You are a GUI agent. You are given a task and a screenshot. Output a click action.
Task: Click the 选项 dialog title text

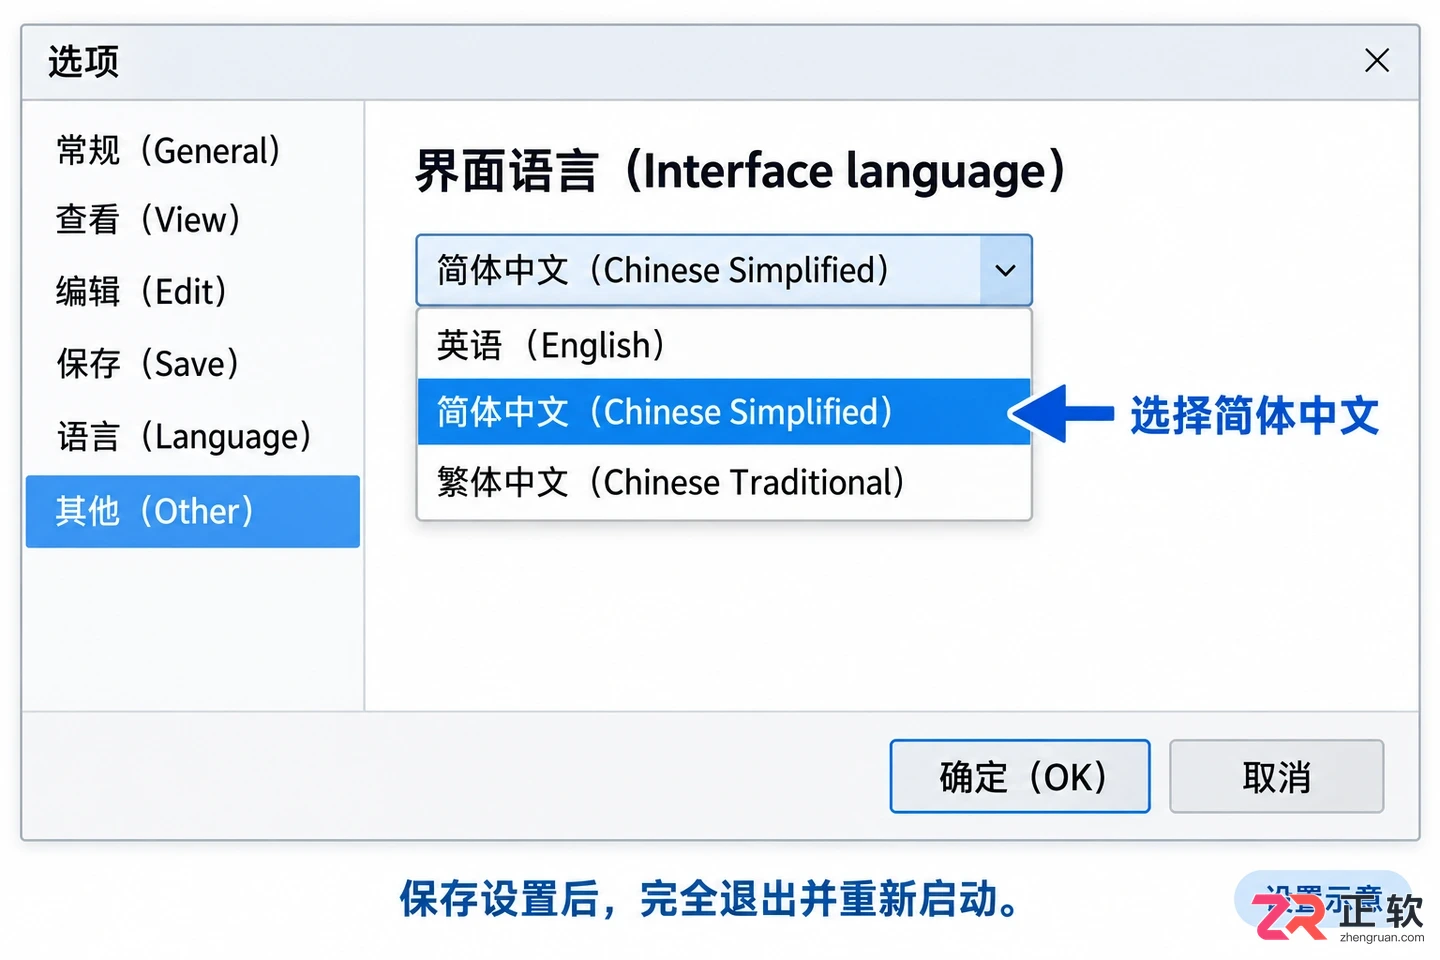84,62
